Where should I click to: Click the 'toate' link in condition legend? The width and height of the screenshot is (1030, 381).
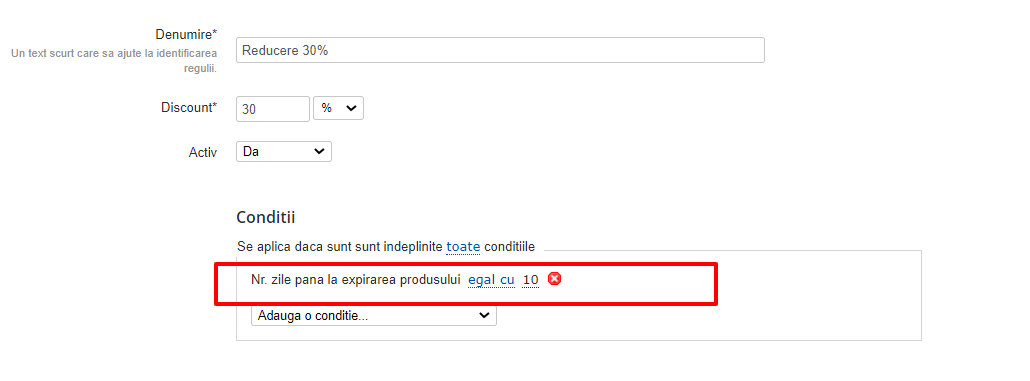point(463,248)
